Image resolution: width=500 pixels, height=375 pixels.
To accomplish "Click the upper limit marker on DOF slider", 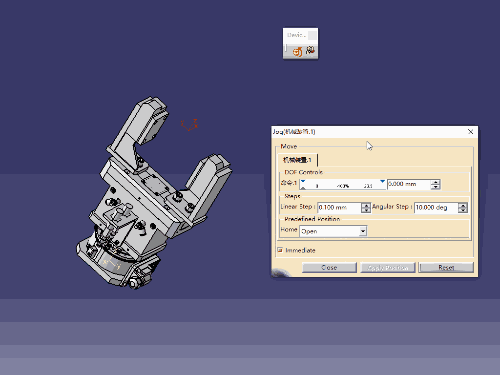I will click(x=382, y=181).
